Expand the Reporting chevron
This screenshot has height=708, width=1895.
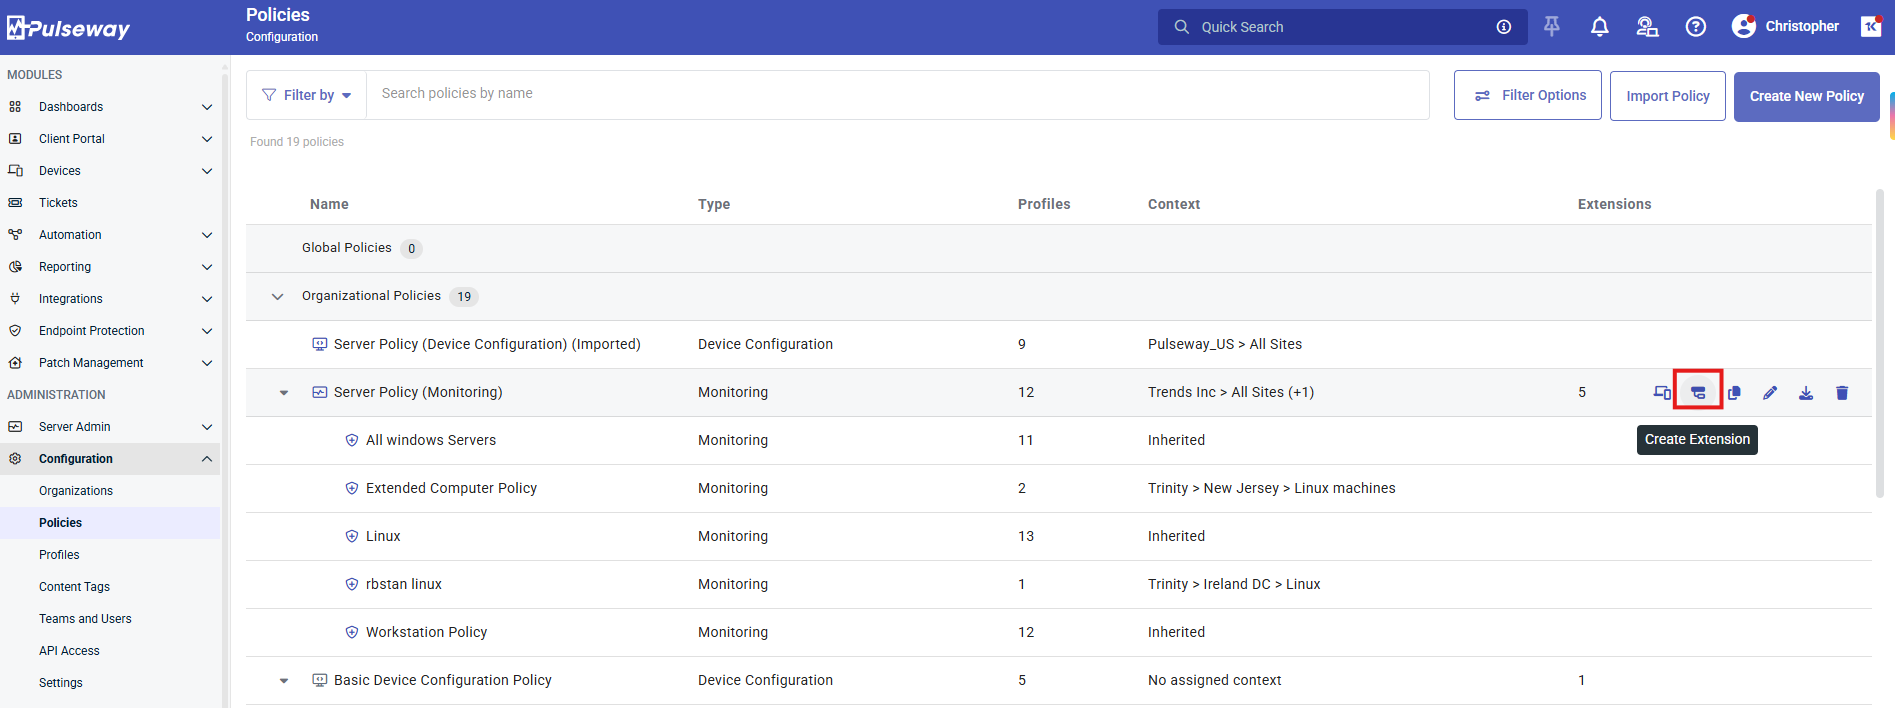pos(207,267)
